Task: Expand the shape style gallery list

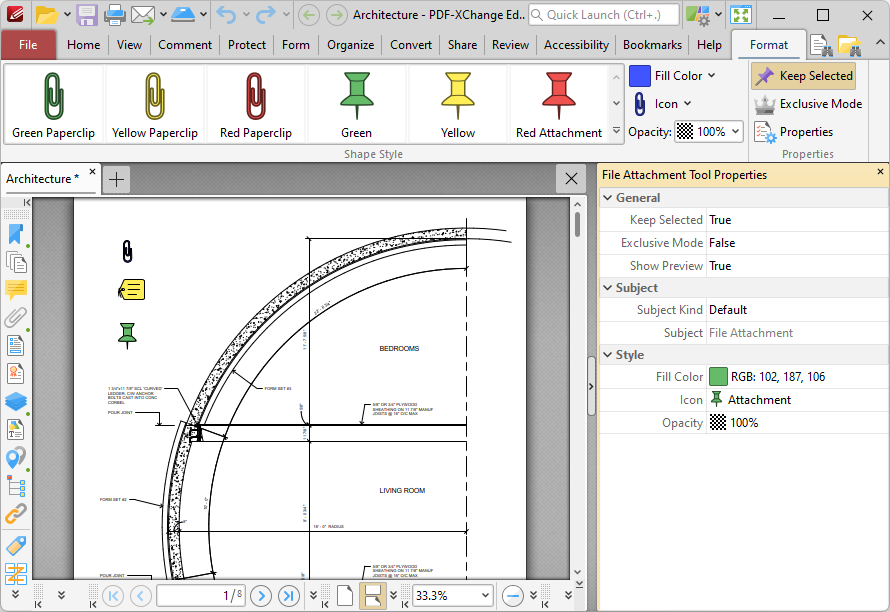Action: click(x=616, y=131)
